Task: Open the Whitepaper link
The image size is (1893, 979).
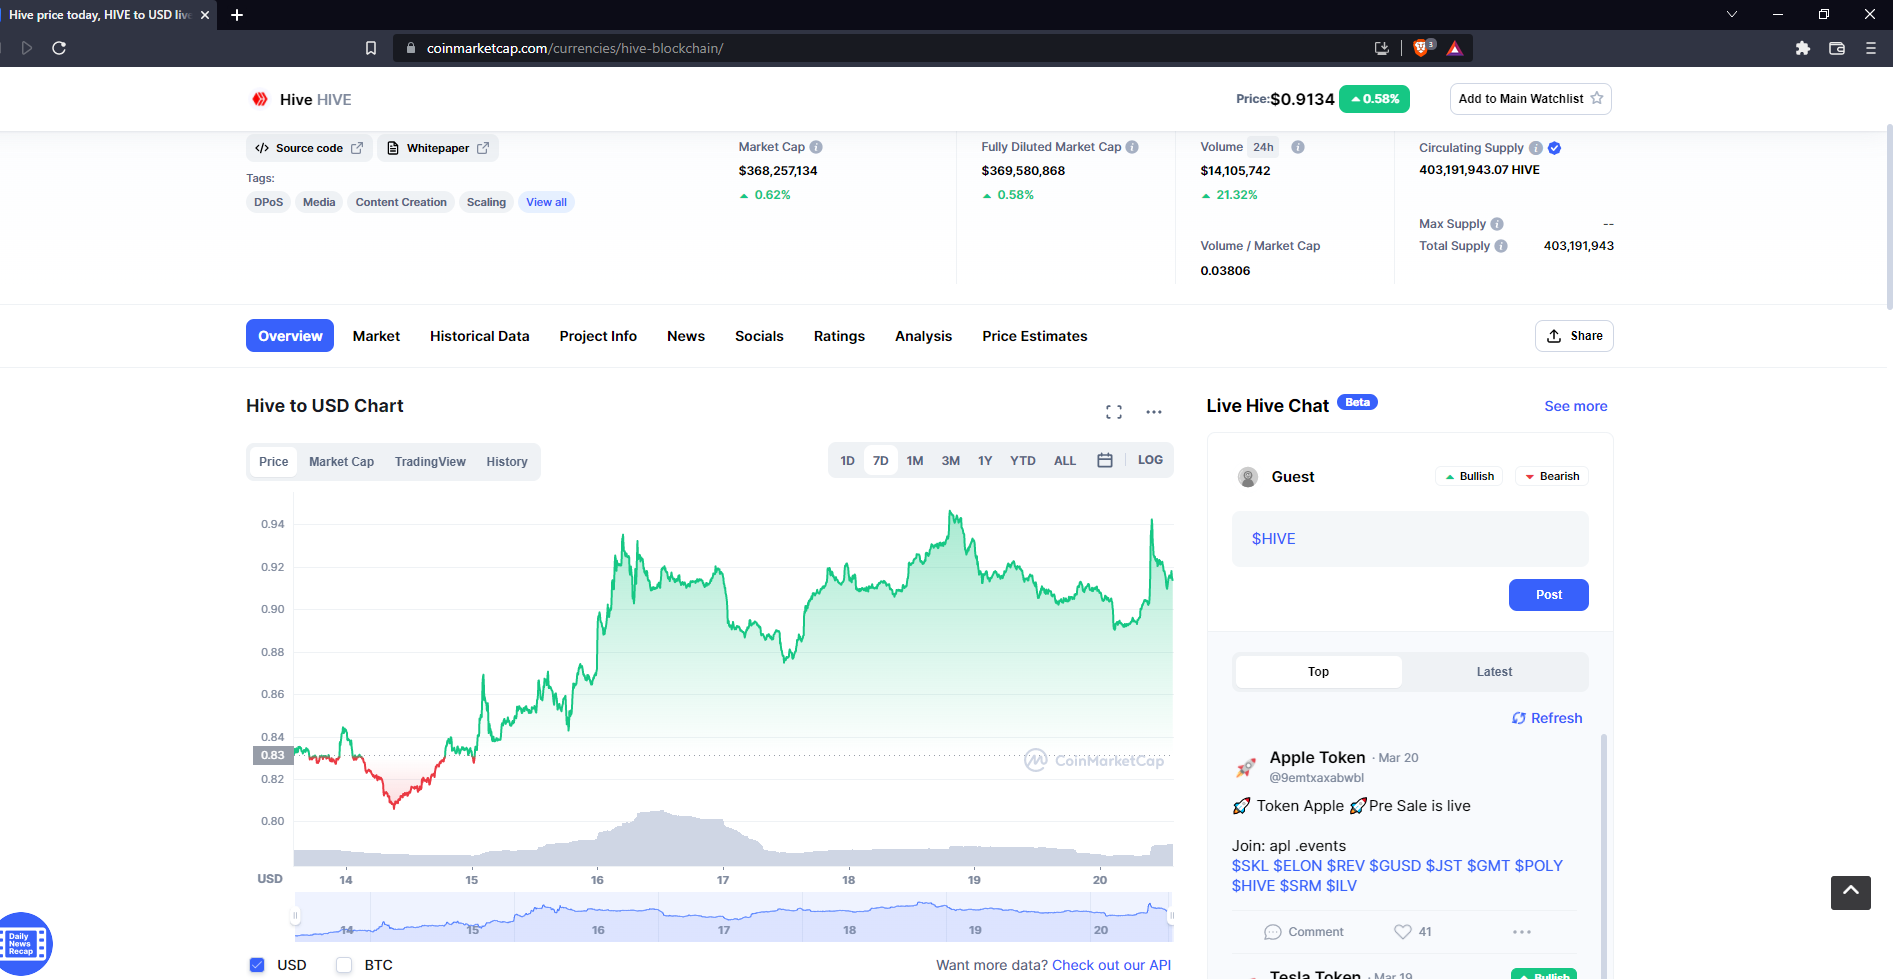Action: coord(438,148)
